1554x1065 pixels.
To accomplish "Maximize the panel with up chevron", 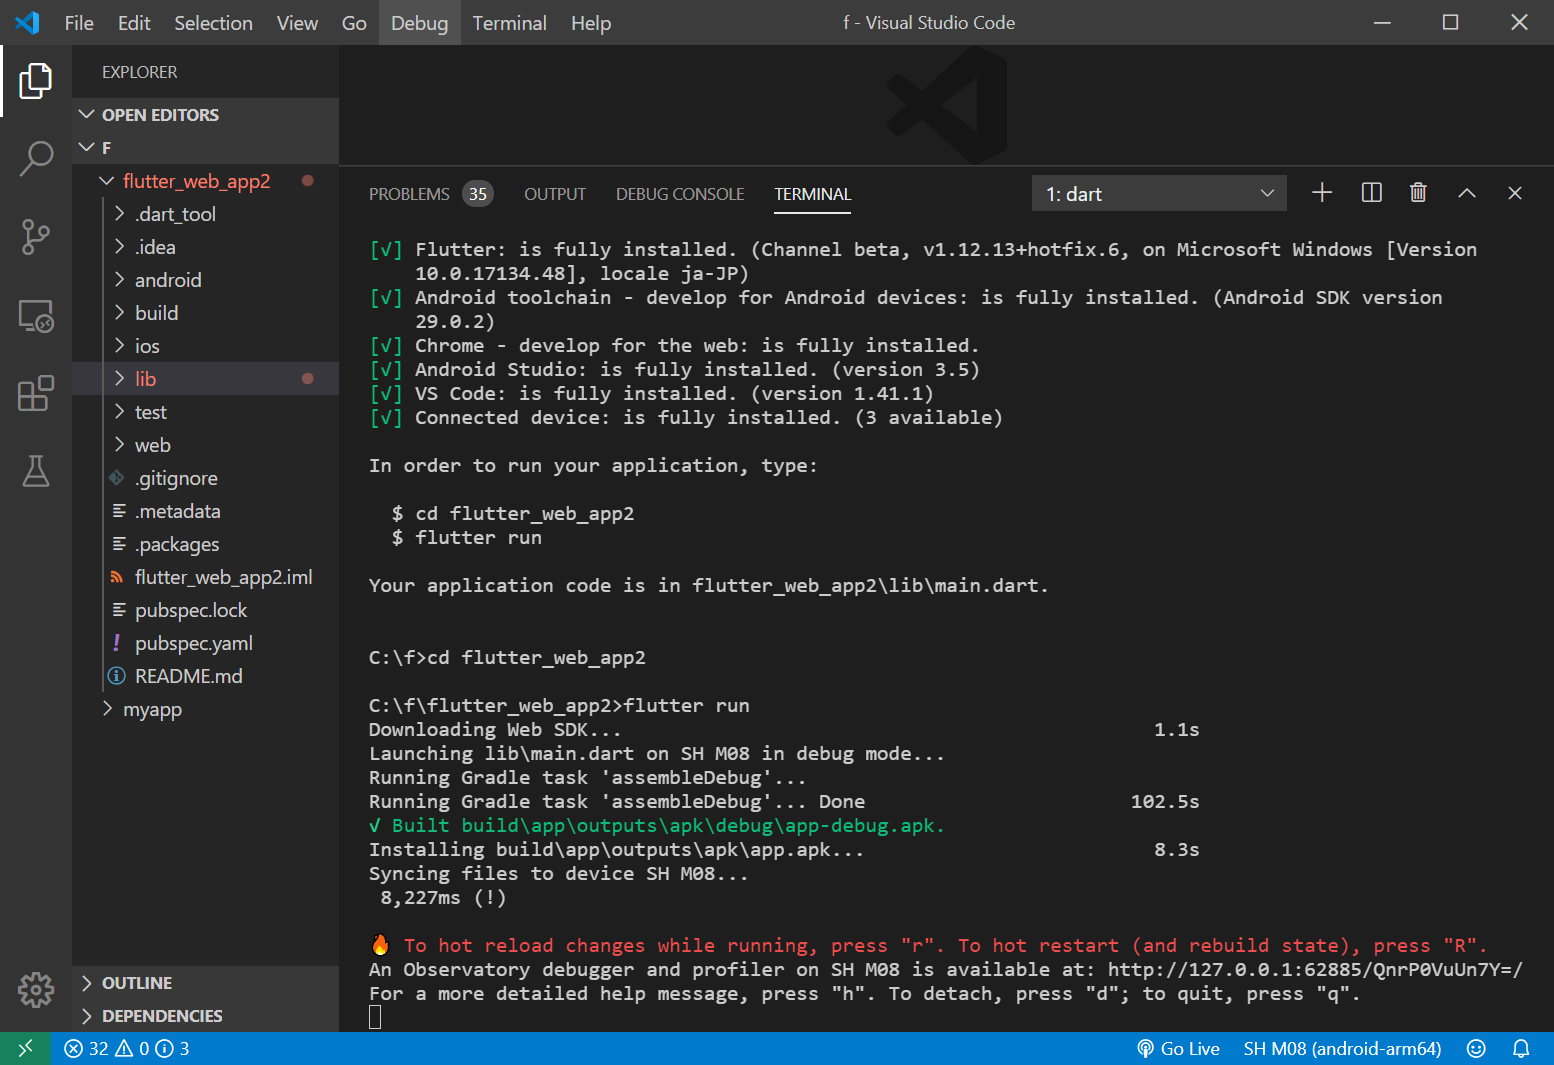I will click(x=1466, y=193).
